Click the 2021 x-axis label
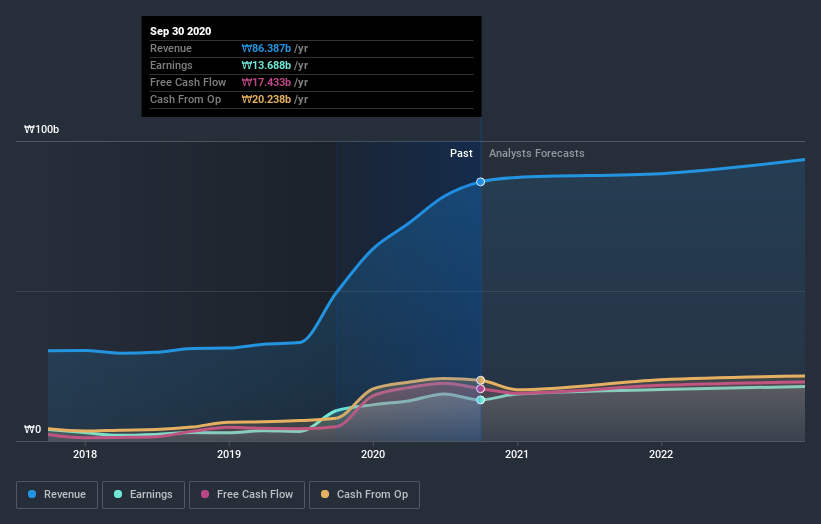Screen dimensions: 821x524 (517, 454)
